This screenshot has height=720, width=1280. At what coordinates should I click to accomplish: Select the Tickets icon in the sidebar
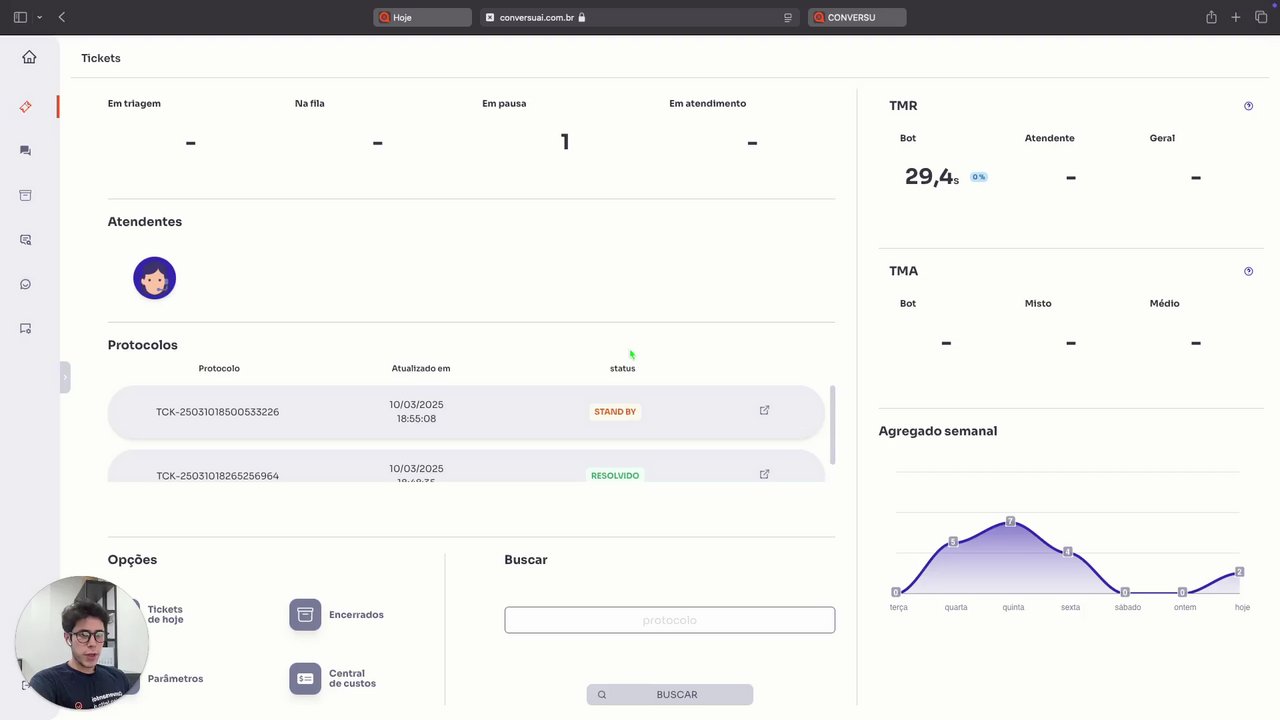click(26, 107)
